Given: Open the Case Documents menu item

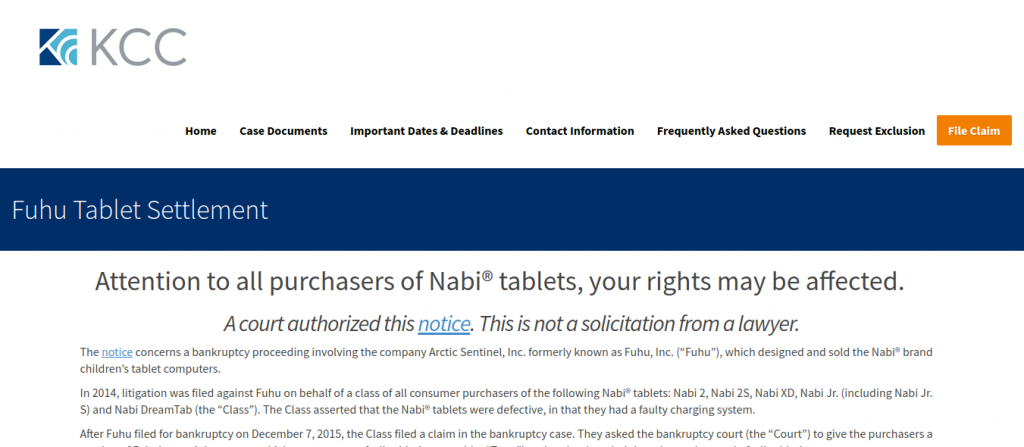Looking at the screenshot, I should pos(283,131).
